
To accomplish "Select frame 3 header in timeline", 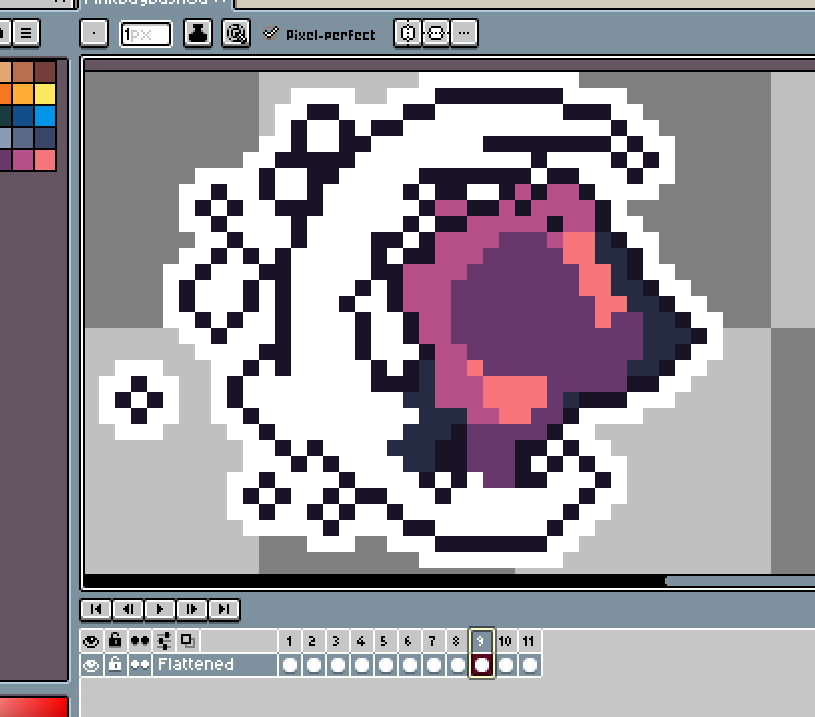I will tap(337, 641).
